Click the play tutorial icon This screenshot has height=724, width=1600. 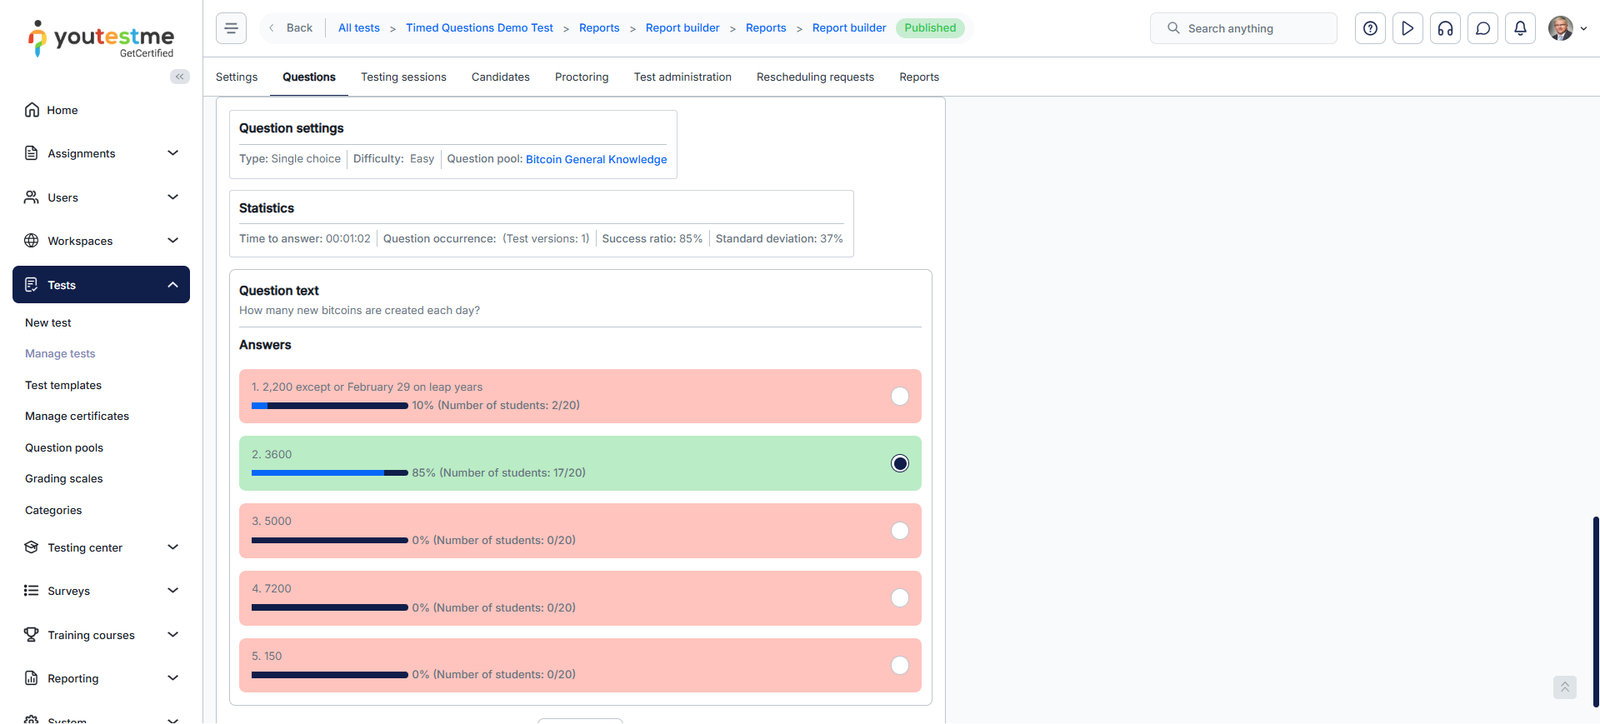1407,28
